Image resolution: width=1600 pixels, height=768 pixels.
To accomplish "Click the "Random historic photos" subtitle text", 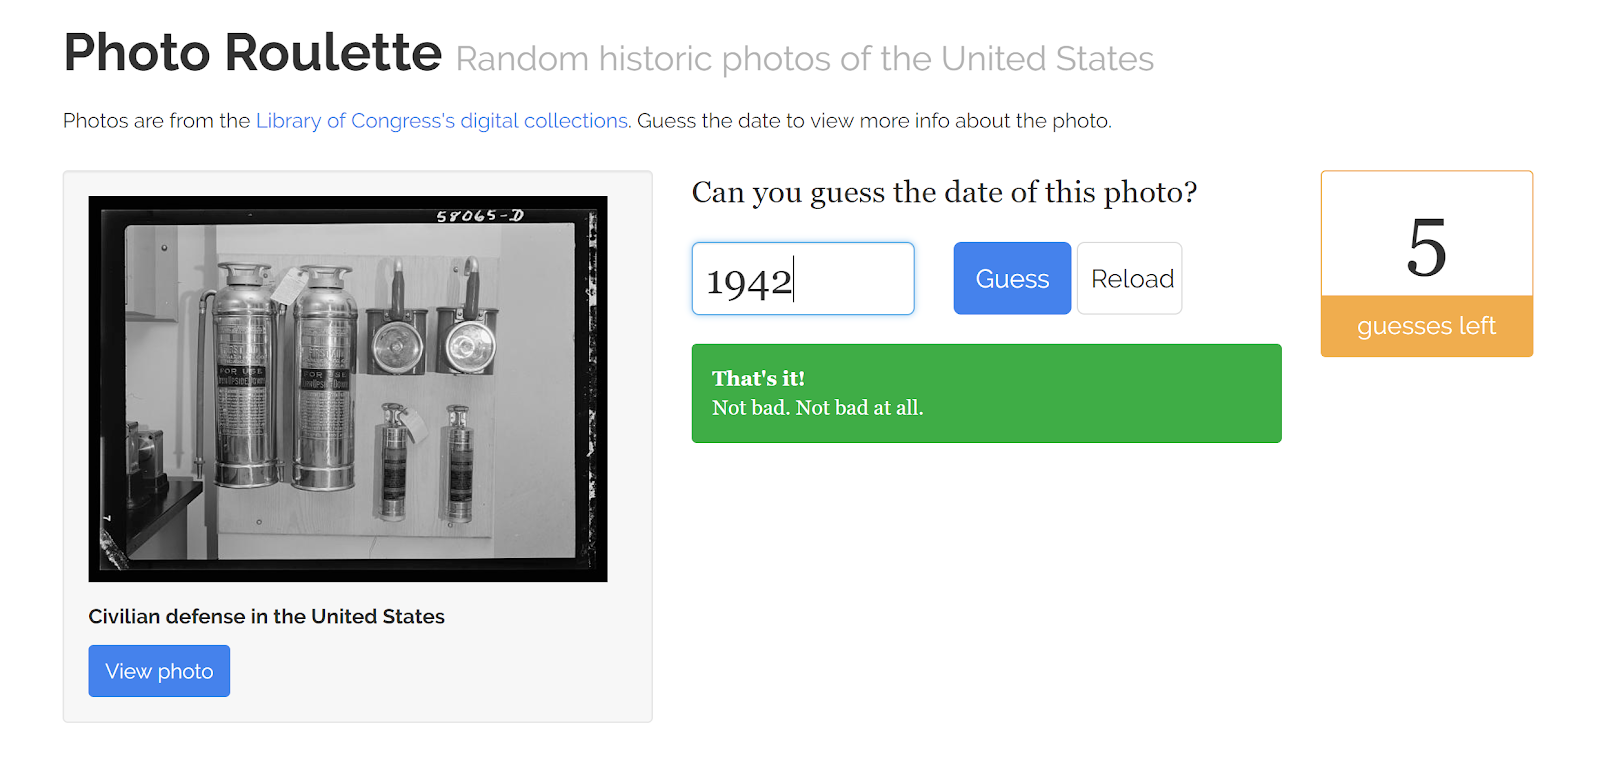I will (804, 59).
